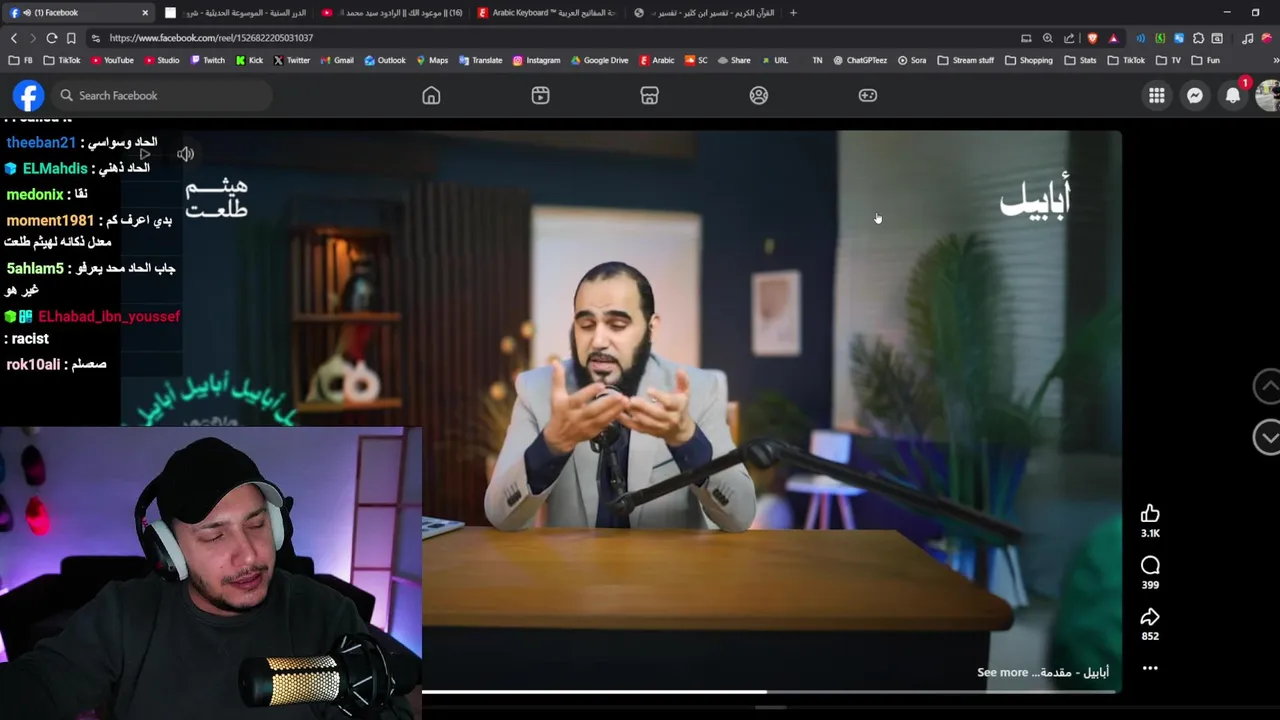Viewport: 1280px width, 720px height.
Task: Click the reel progress bar
Action: tap(770, 691)
